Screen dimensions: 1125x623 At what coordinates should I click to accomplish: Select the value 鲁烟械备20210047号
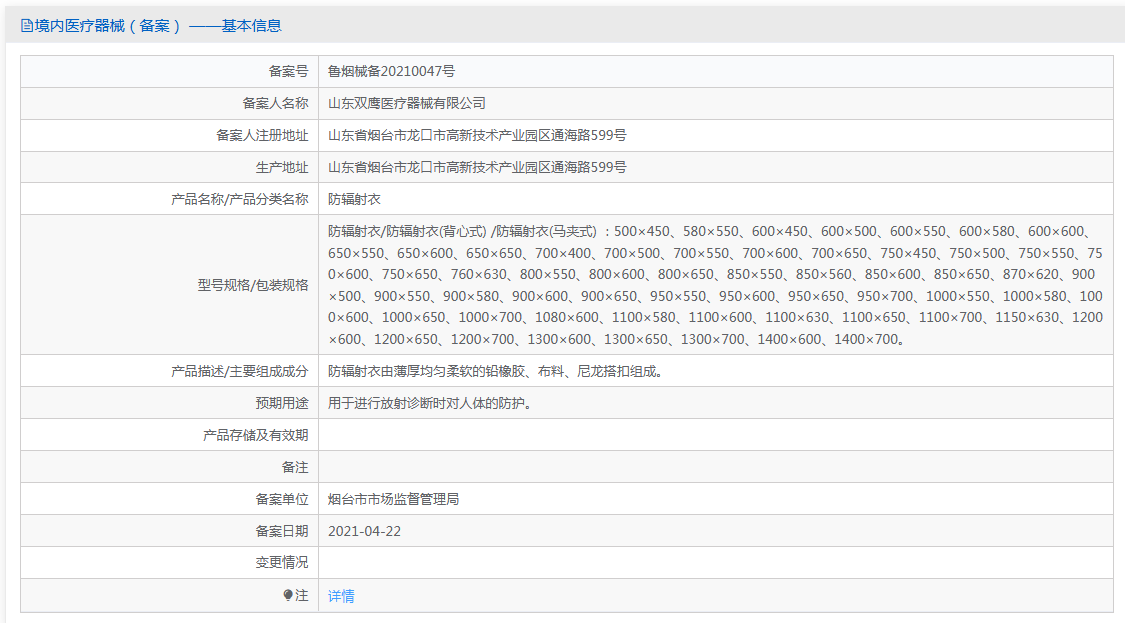tap(391, 71)
